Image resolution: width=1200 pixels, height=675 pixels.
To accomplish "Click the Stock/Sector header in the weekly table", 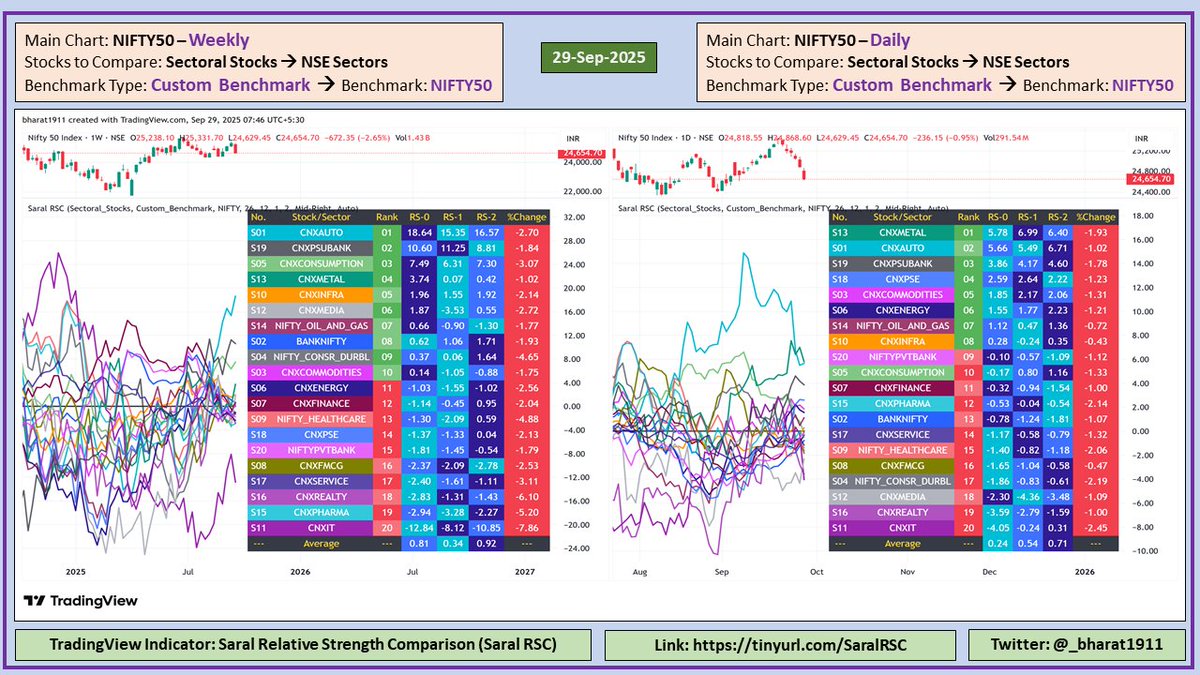I will 322,216.
